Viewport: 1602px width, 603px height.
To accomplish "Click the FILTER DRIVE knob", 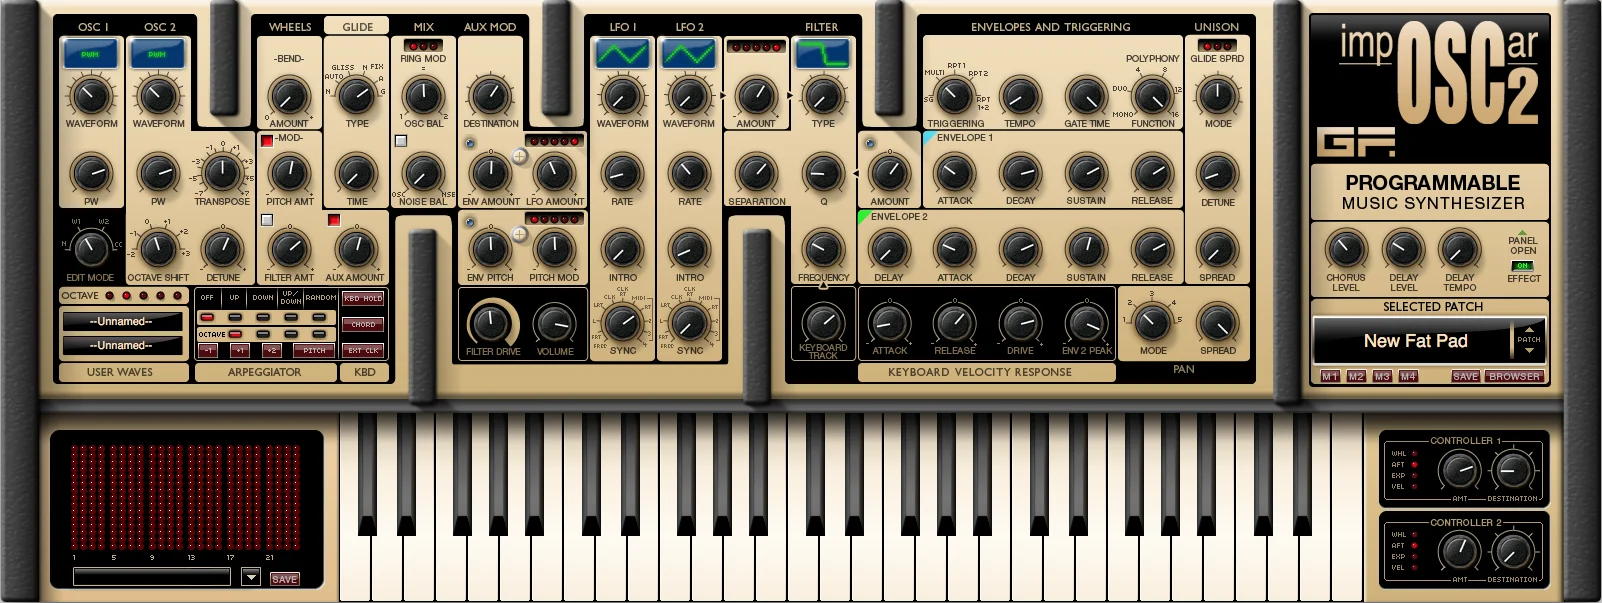I will click(489, 323).
